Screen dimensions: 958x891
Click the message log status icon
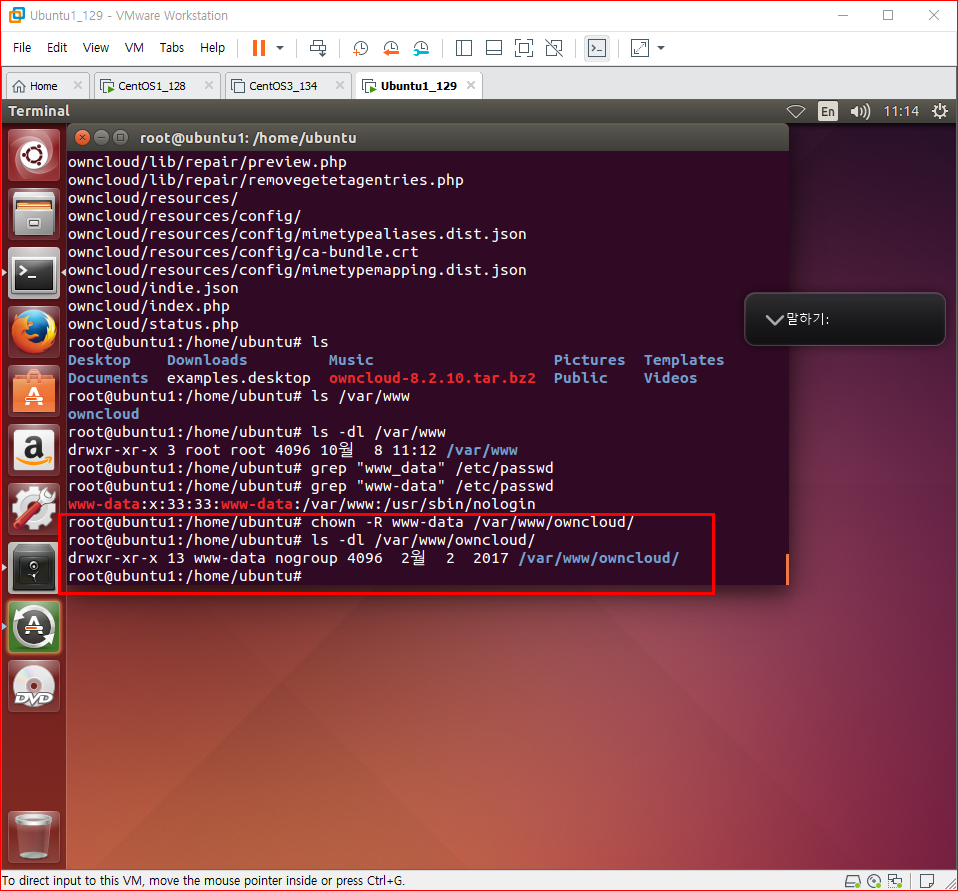pos(927,881)
